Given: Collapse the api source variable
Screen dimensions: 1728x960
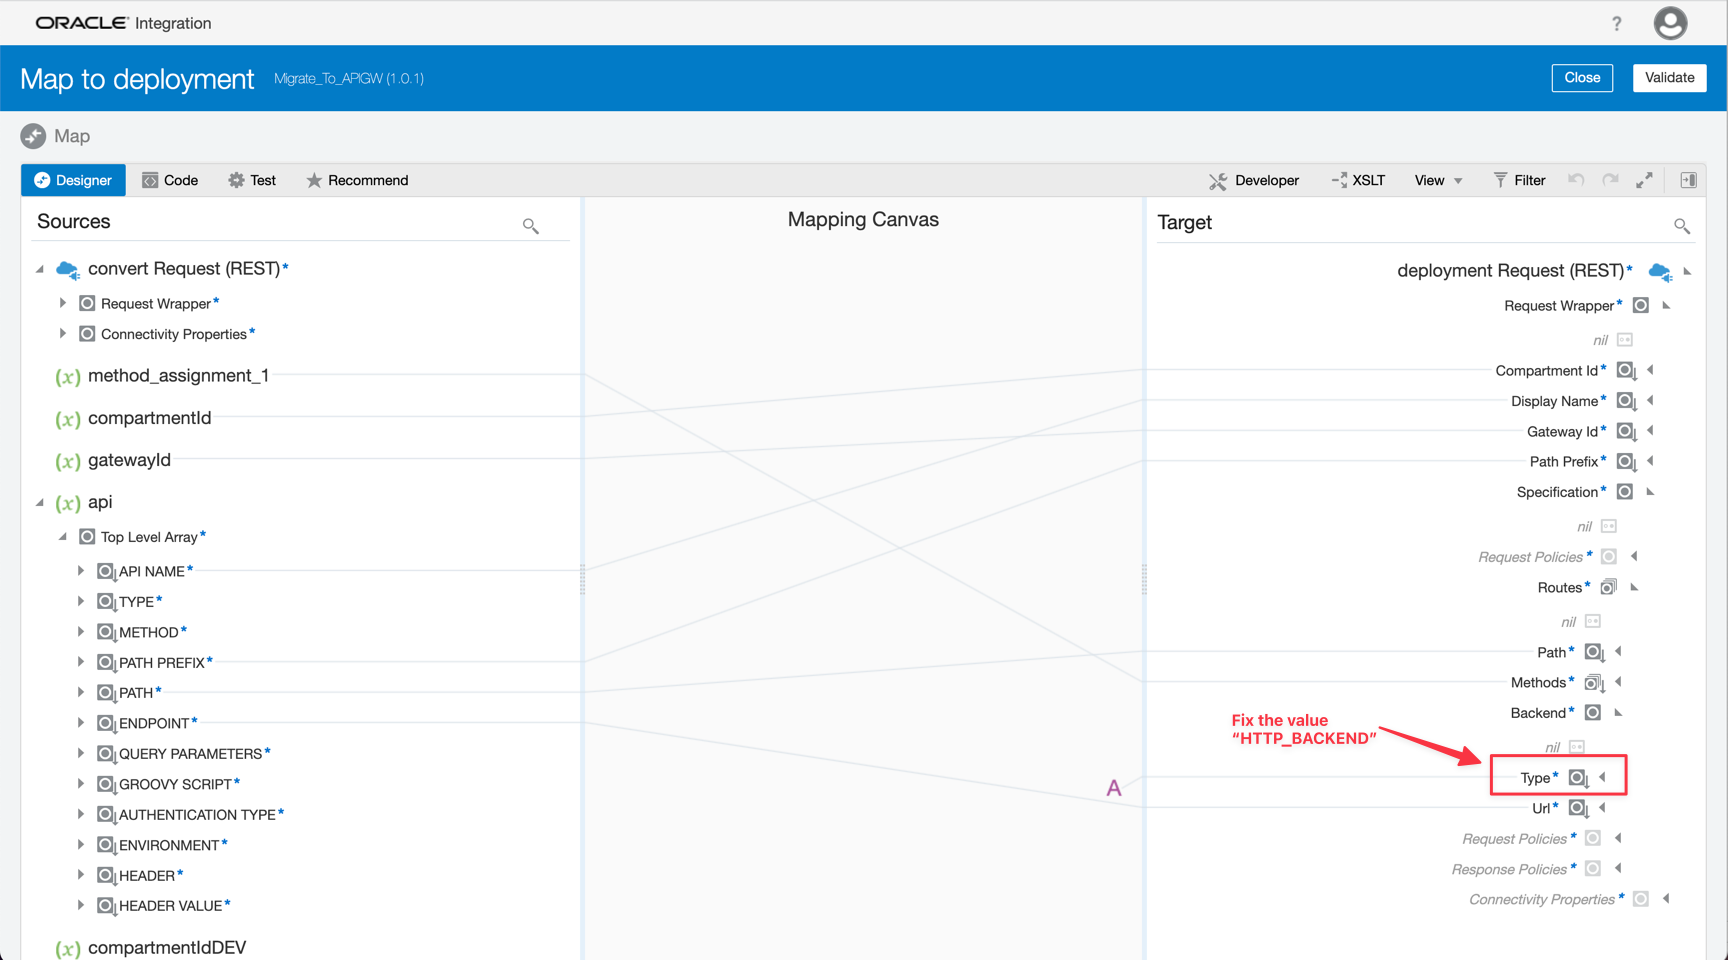Looking at the screenshot, I should pyautogui.click(x=40, y=502).
